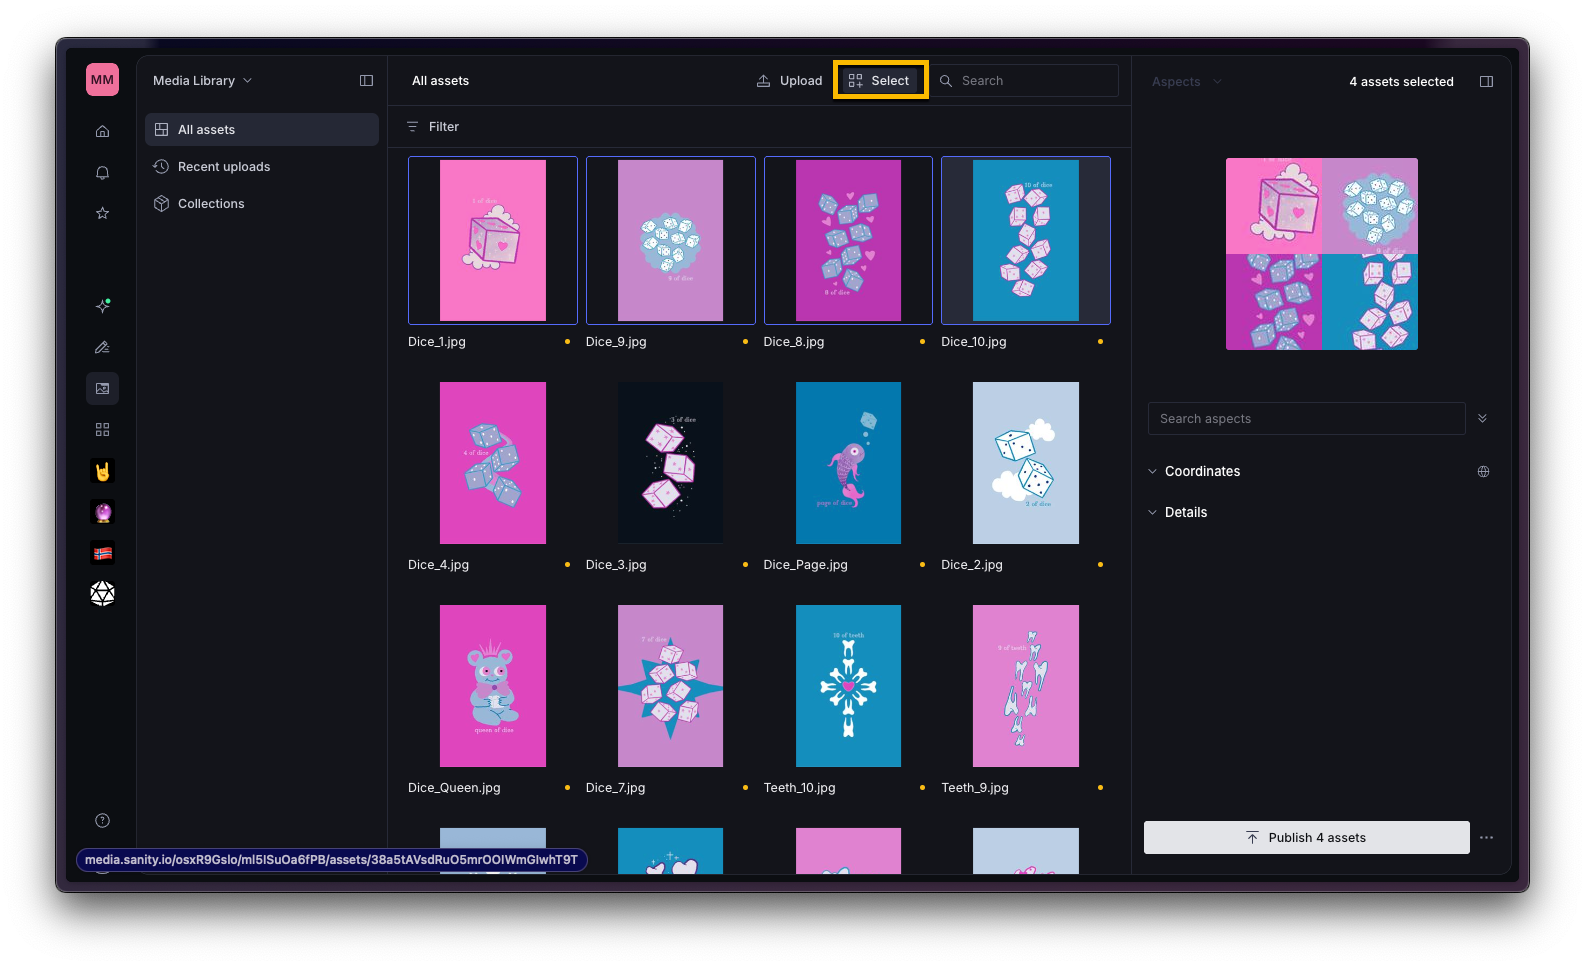Open the MM workspace avatar

102,80
